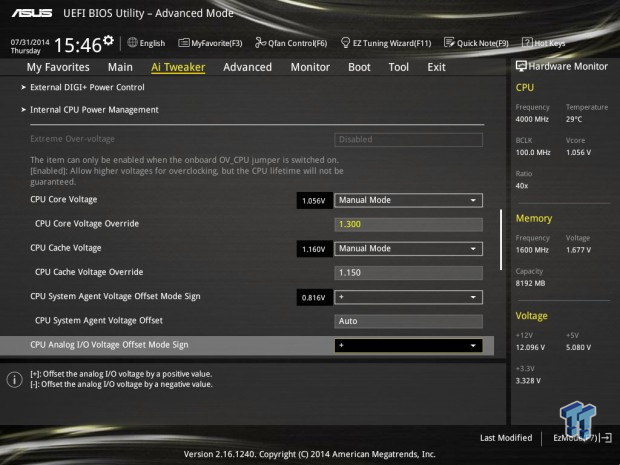Viewport: 620px width, 465px height.
Task: Click the Quick Note notepad icon
Action: (x=449, y=42)
